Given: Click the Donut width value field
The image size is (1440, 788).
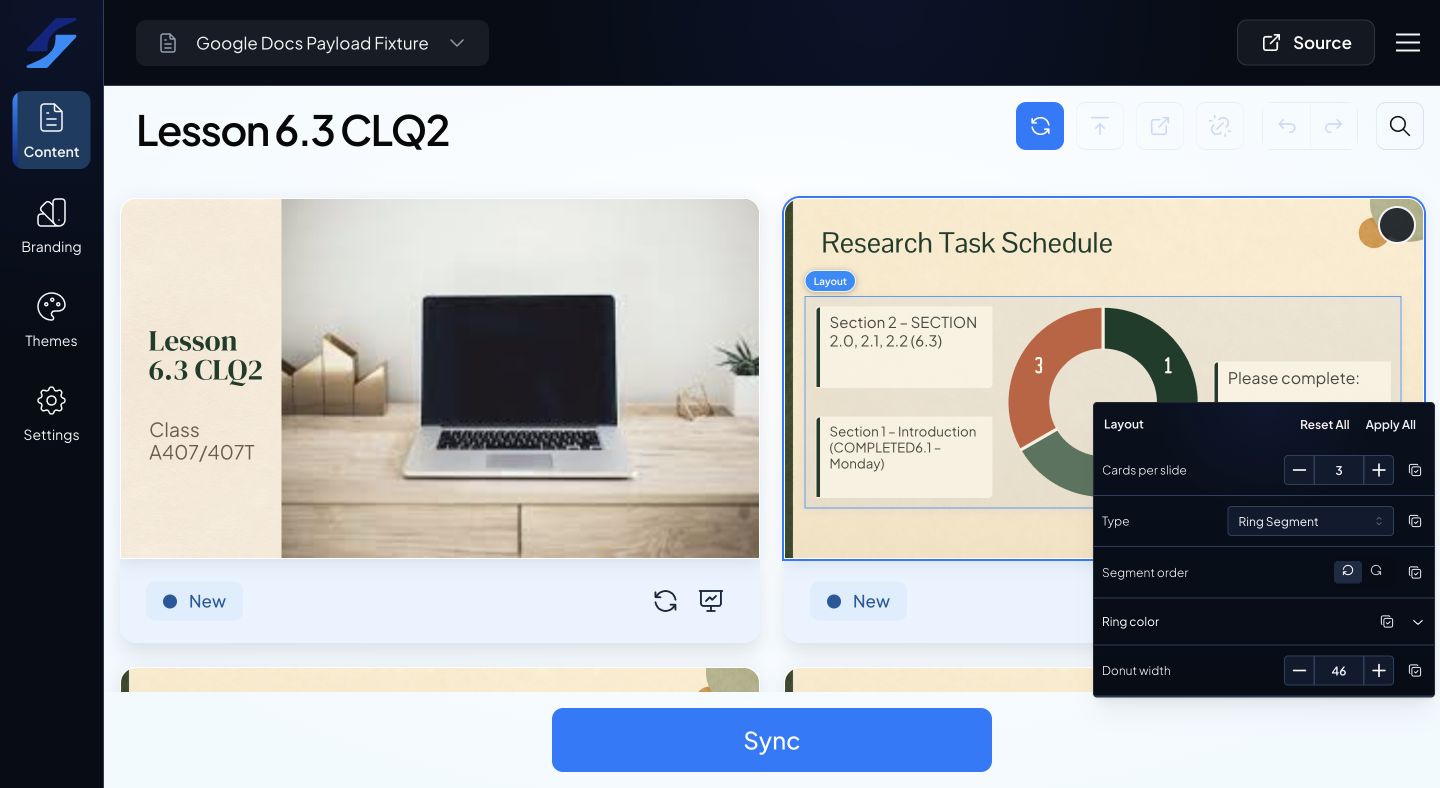Looking at the screenshot, I should tap(1339, 671).
